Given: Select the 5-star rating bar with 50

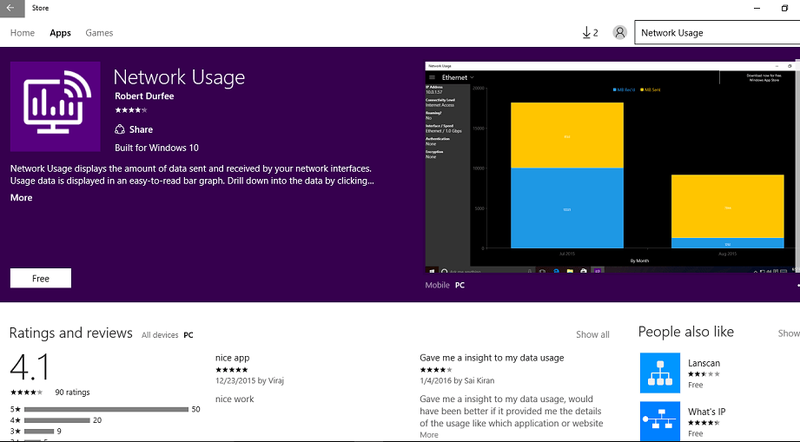Looking at the screenshot, I should pyautogui.click(x=106, y=409).
